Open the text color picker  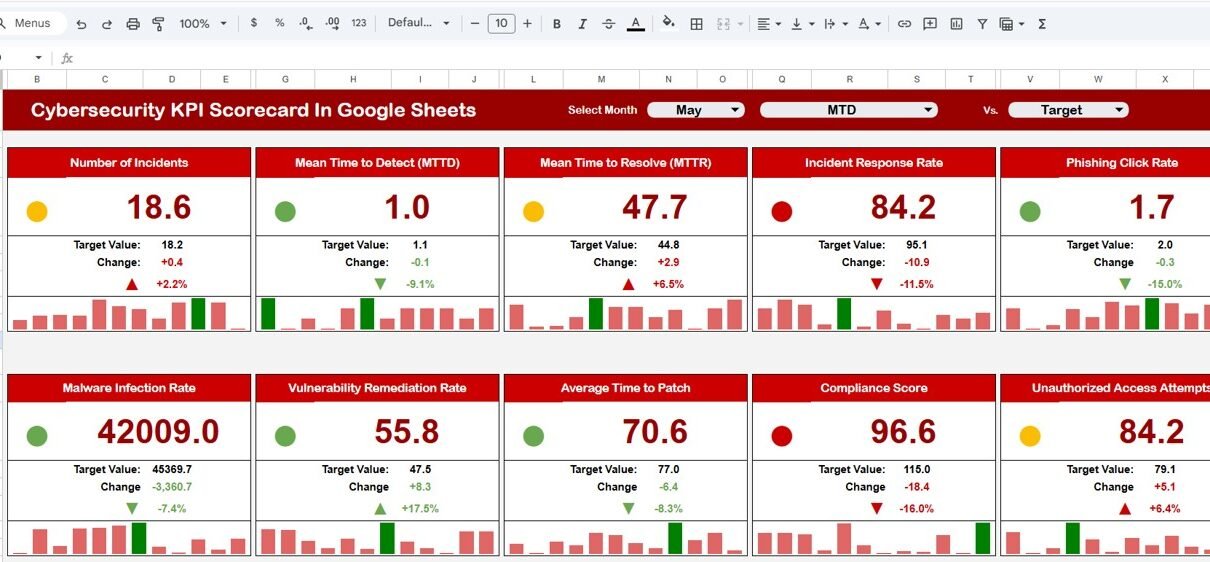635,23
